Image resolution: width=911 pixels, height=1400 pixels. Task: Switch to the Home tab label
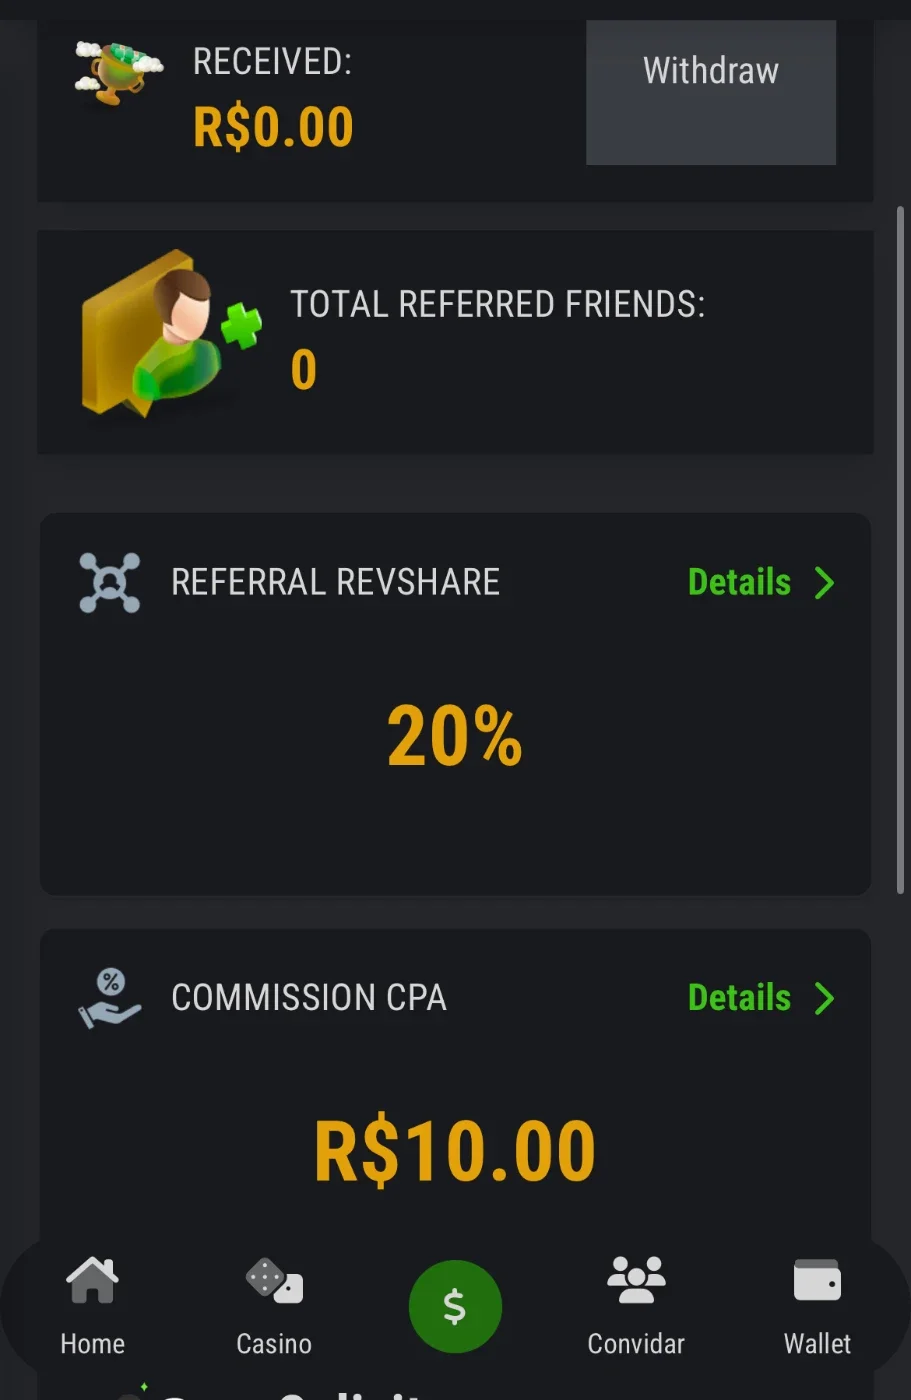point(92,1343)
